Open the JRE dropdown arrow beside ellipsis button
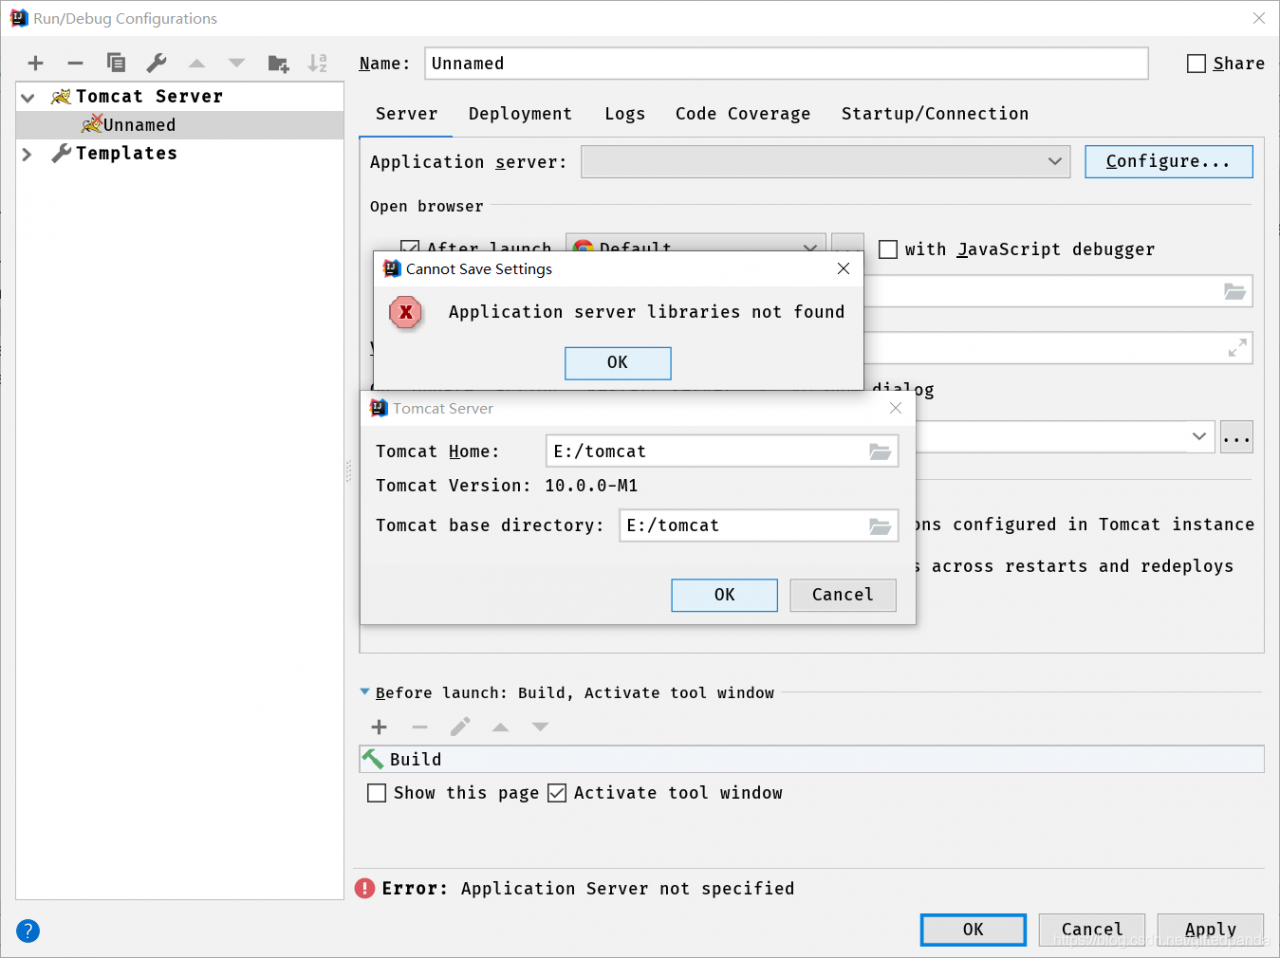Screen dimensions: 1280x958 pos(1198,436)
